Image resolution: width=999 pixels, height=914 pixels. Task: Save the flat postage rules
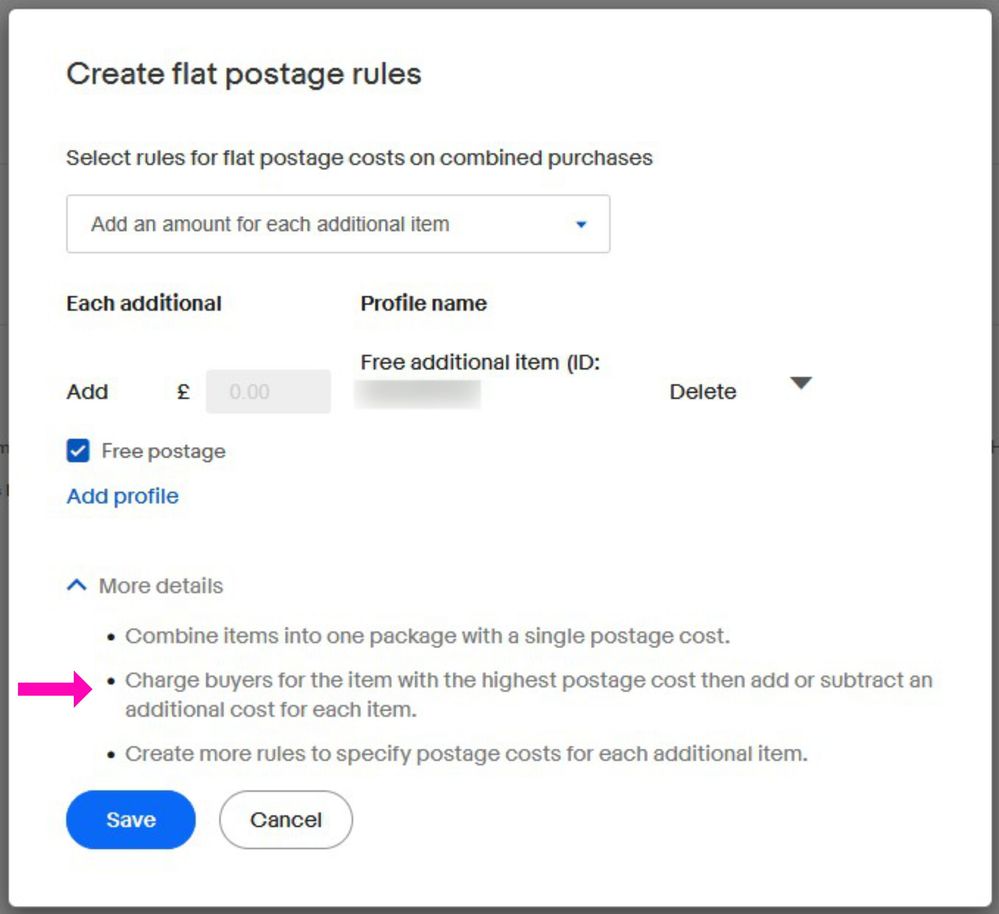click(130, 819)
